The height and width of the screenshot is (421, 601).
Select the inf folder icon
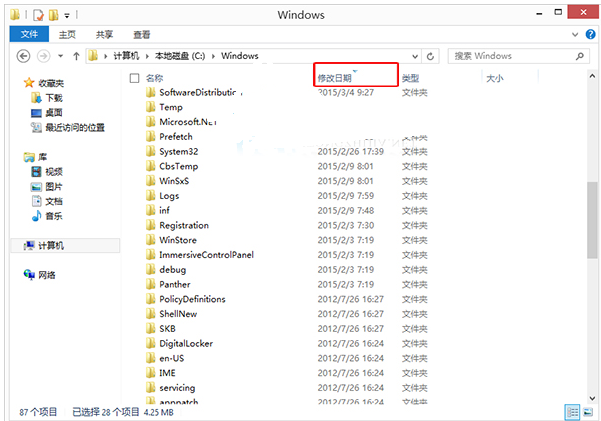151,210
